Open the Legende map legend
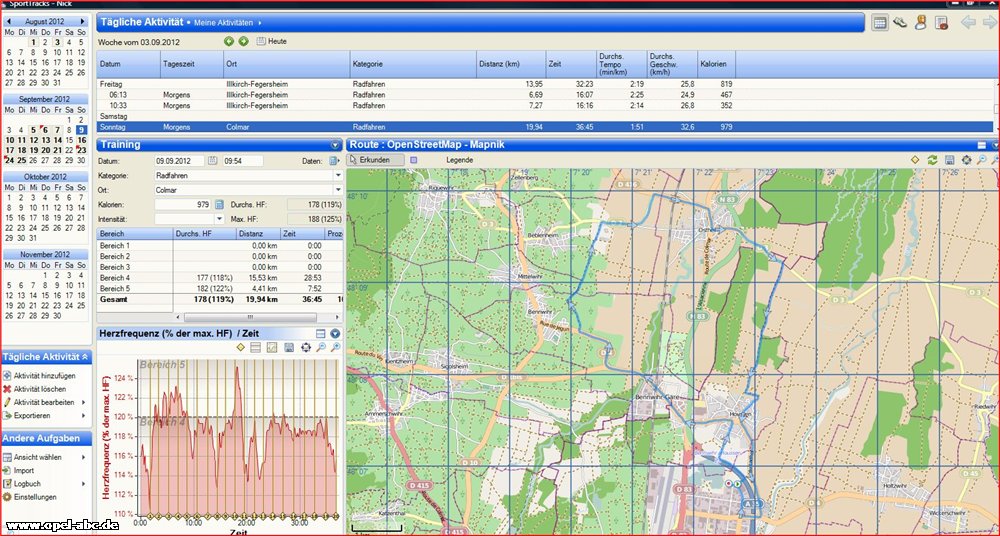The width and height of the screenshot is (1000, 536). click(x=459, y=160)
